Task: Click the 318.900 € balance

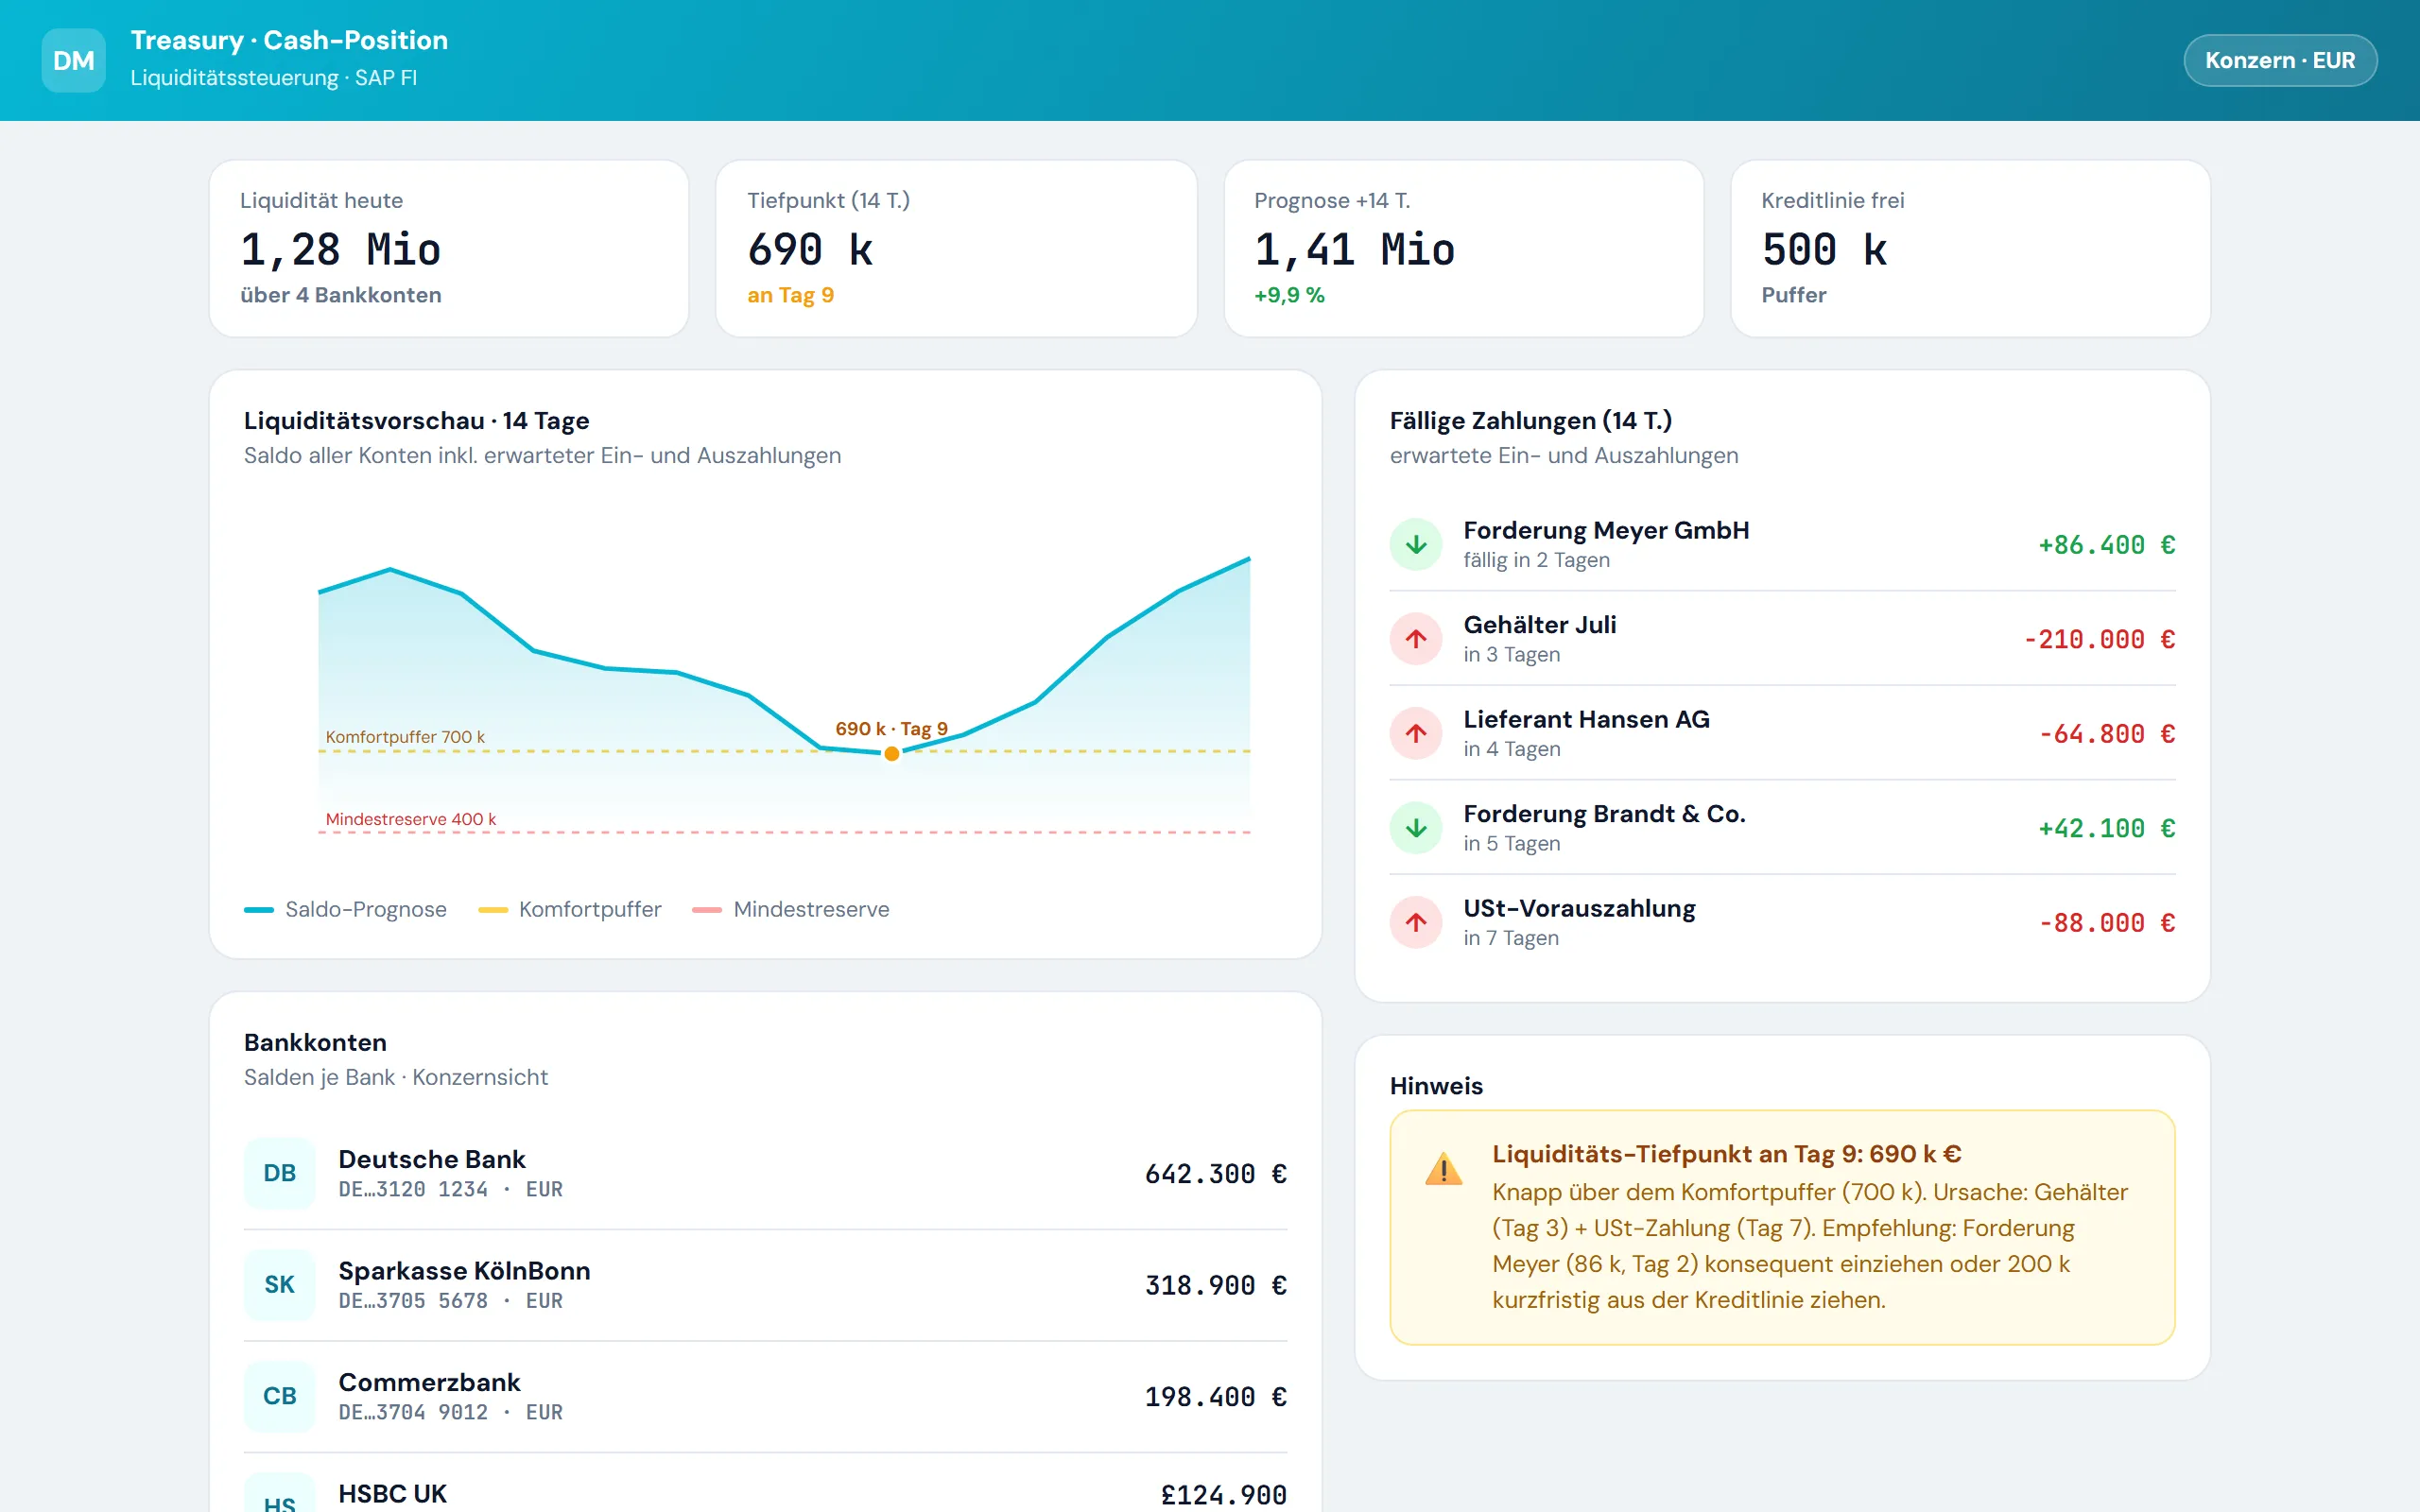Action: [1215, 1285]
